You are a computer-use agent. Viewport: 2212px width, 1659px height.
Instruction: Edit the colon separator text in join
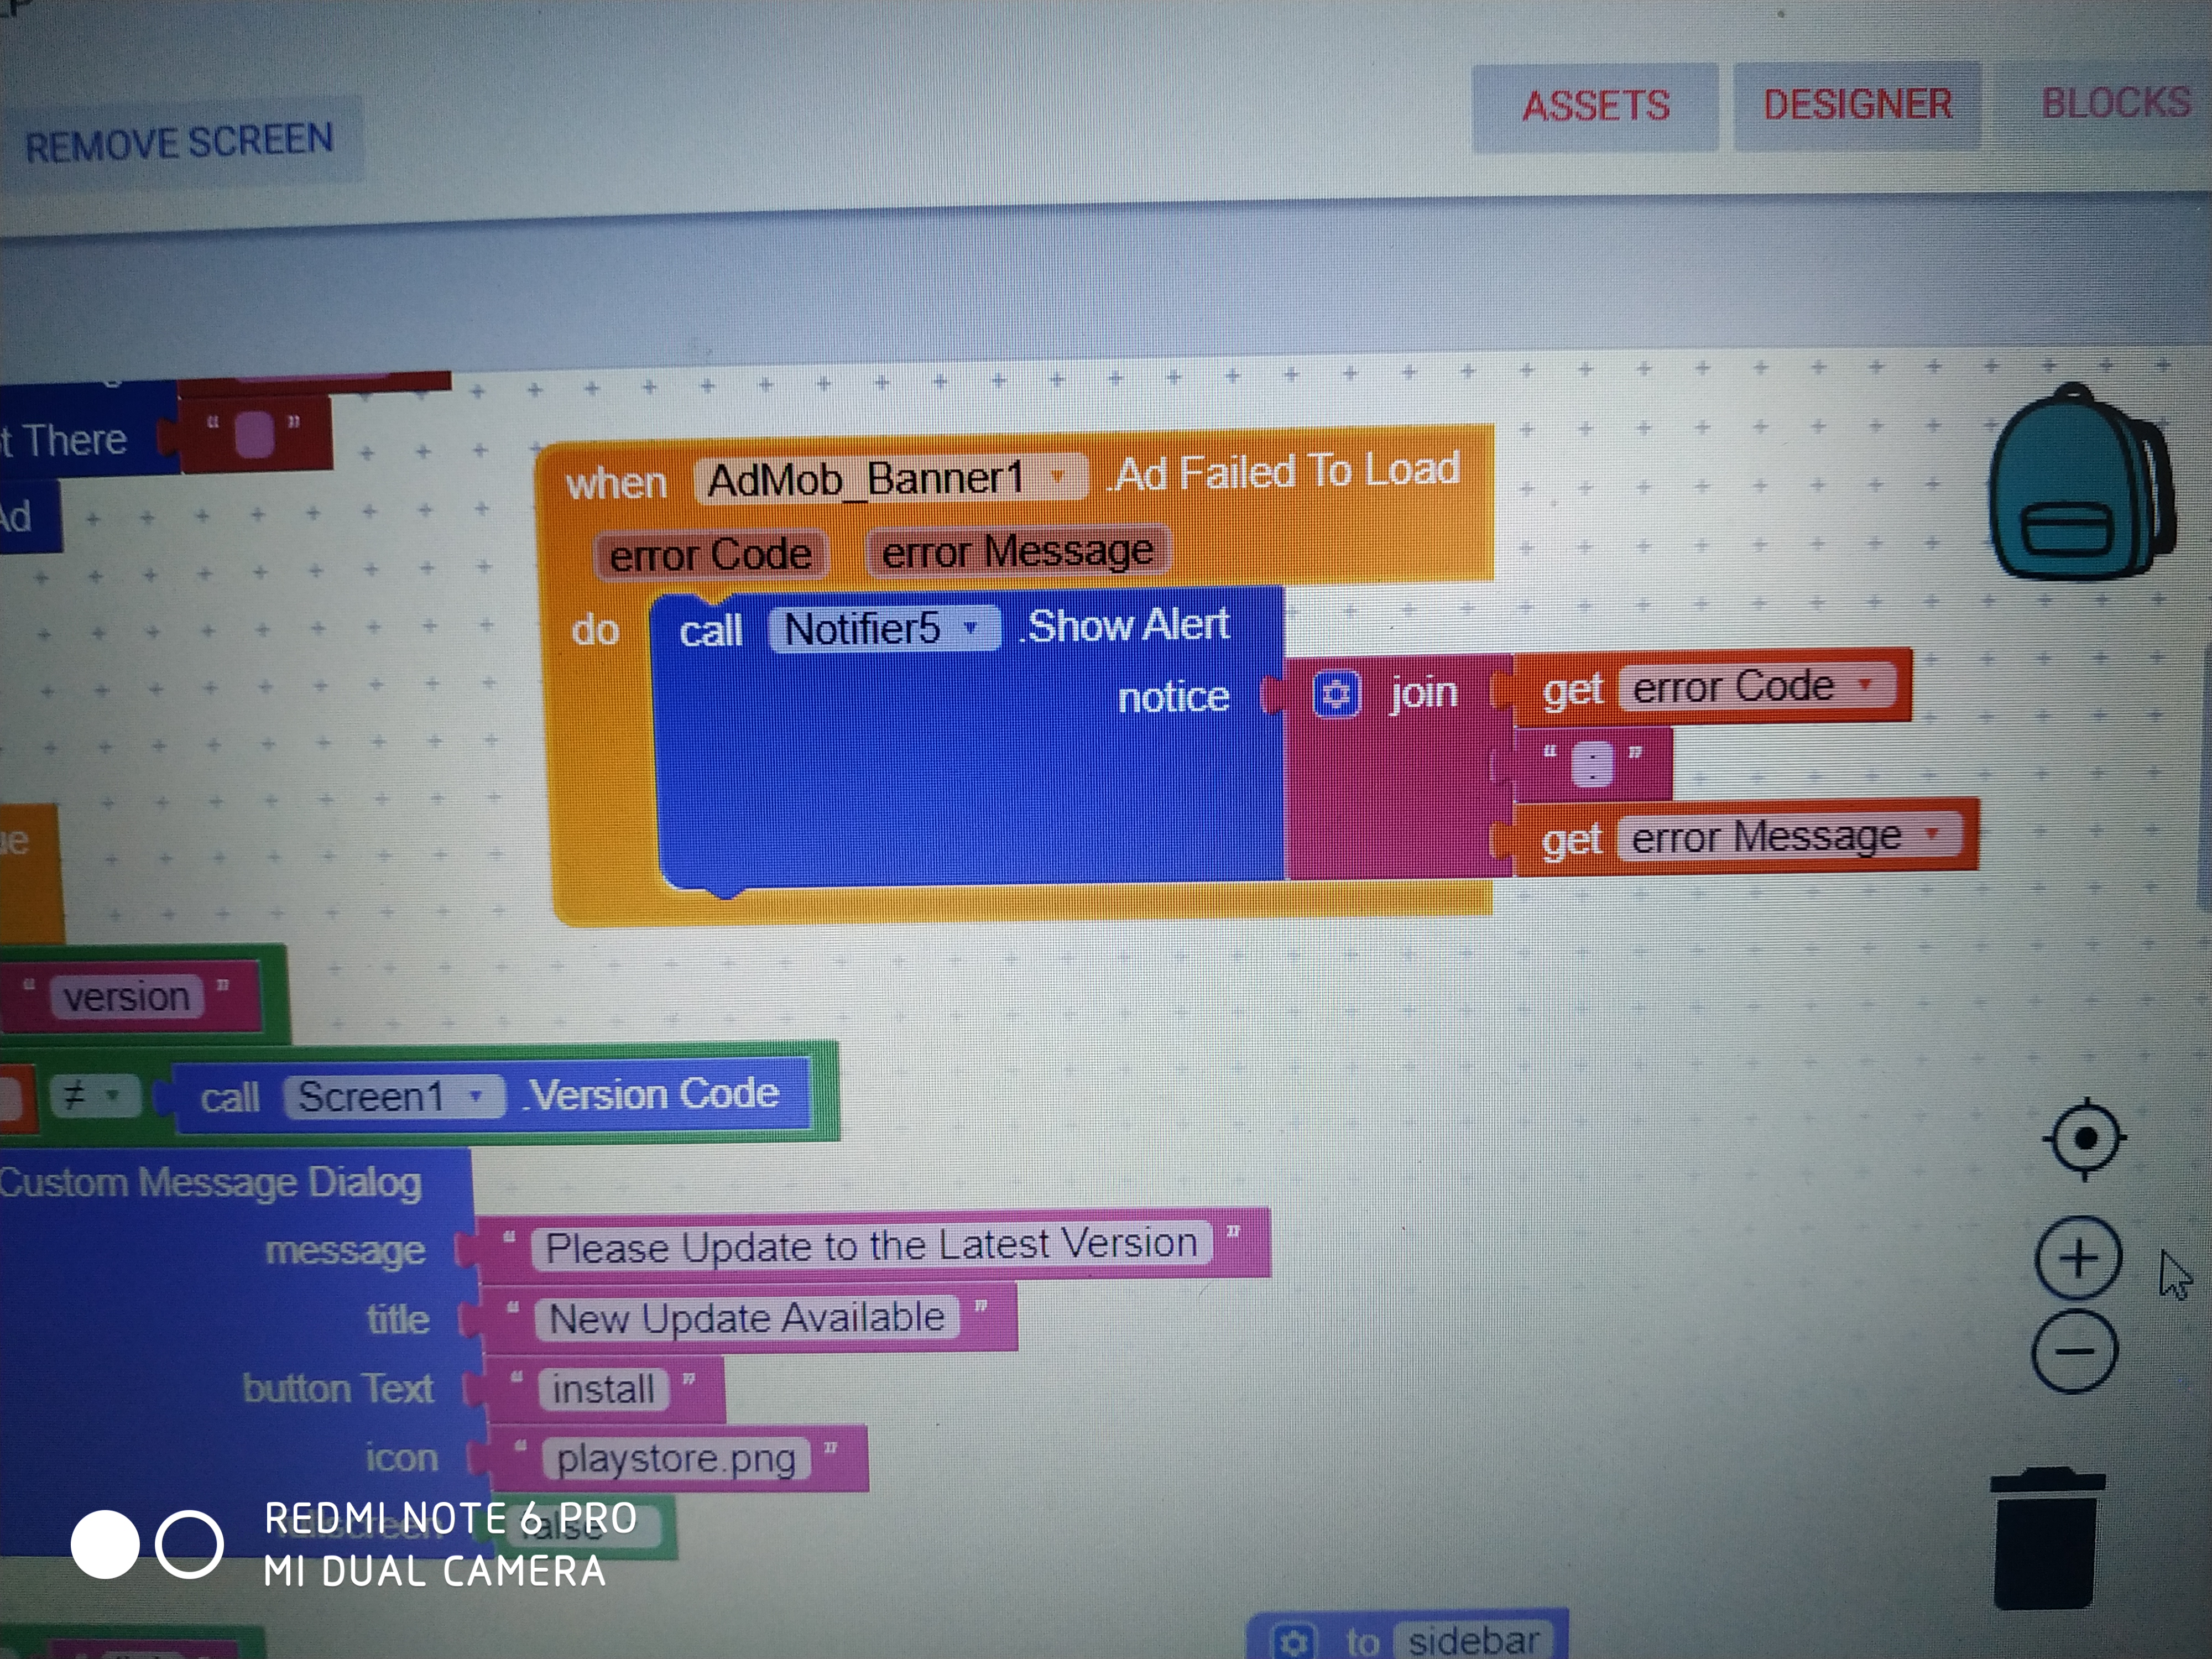point(1593,765)
